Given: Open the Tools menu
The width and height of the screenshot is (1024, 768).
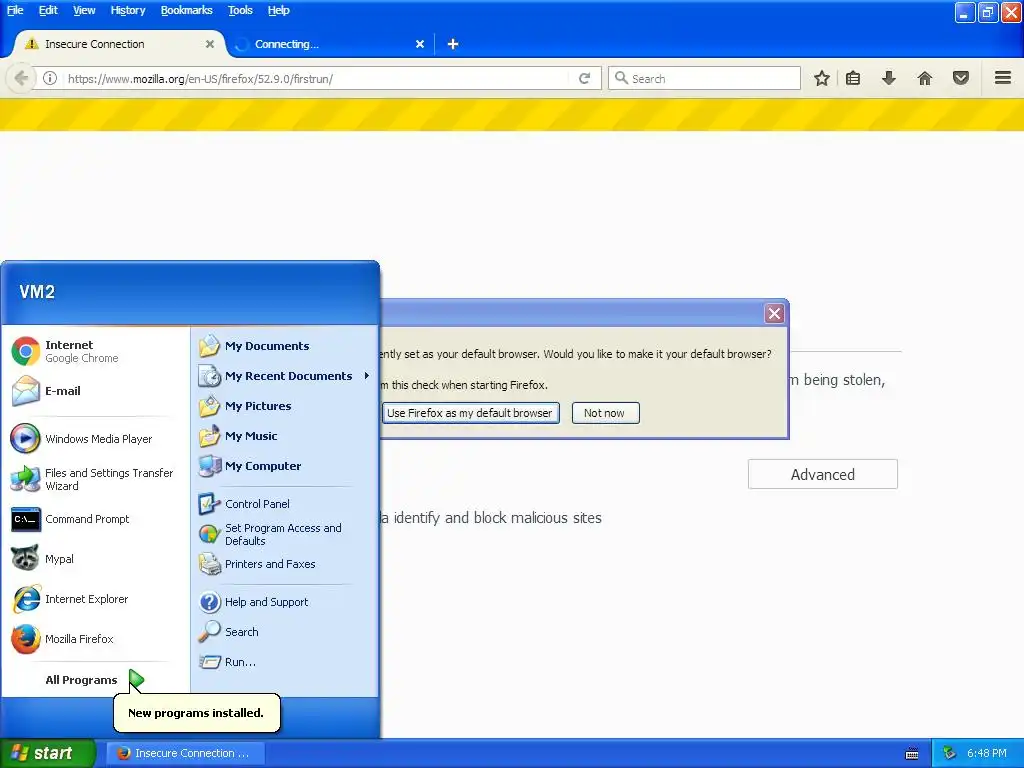Looking at the screenshot, I should tap(240, 10).
